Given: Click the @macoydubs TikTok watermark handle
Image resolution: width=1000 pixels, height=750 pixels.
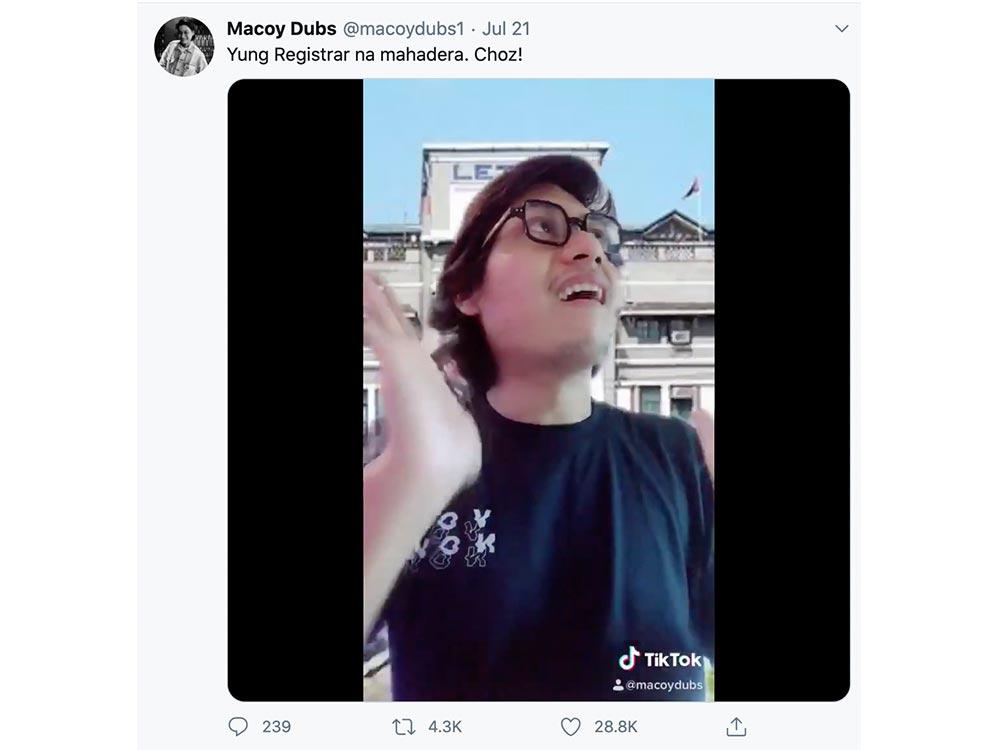Looking at the screenshot, I should (x=664, y=685).
